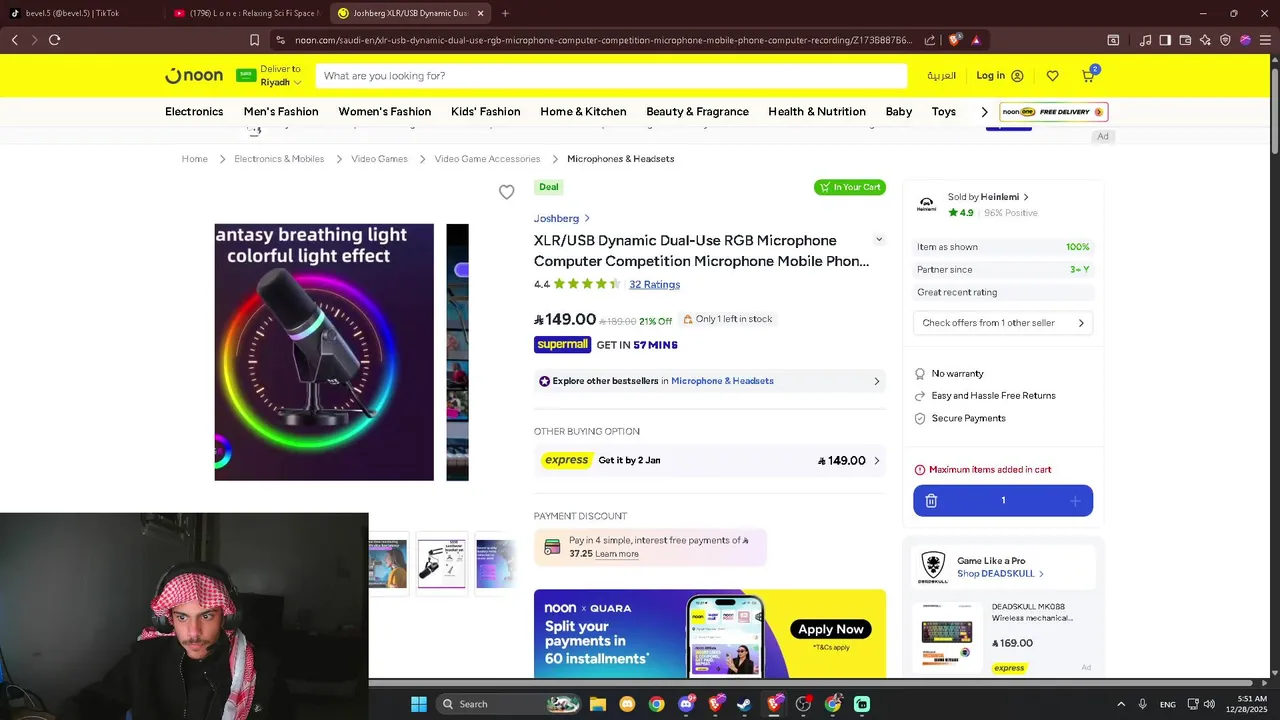Go to Video Games breadcrumb
Image resolution: width=1280 pixels, height=720 pixels.
pos(379,159)
